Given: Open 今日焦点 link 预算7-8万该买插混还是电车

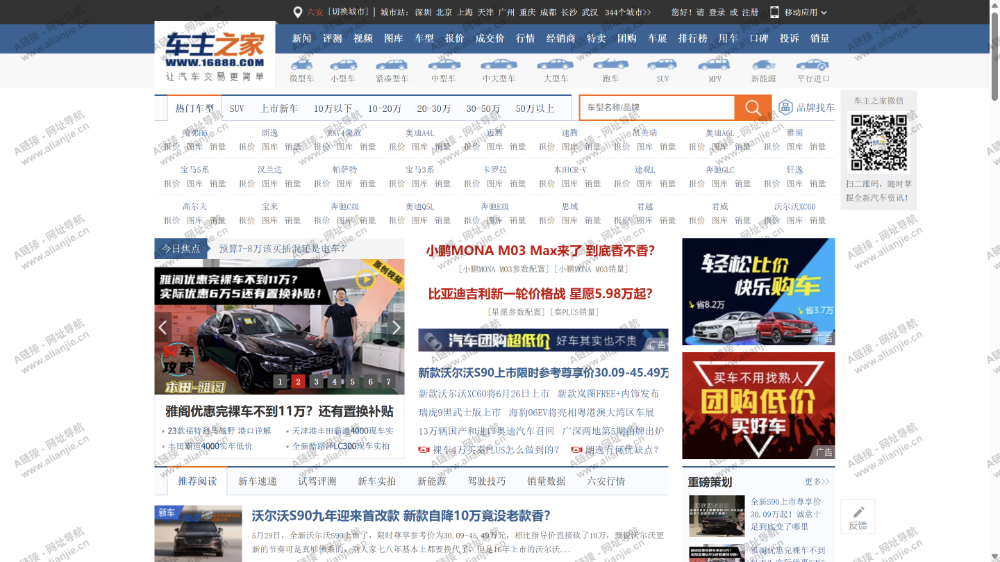Looking at the screenshot, I should pyautogui.click(x=282, y=249).
